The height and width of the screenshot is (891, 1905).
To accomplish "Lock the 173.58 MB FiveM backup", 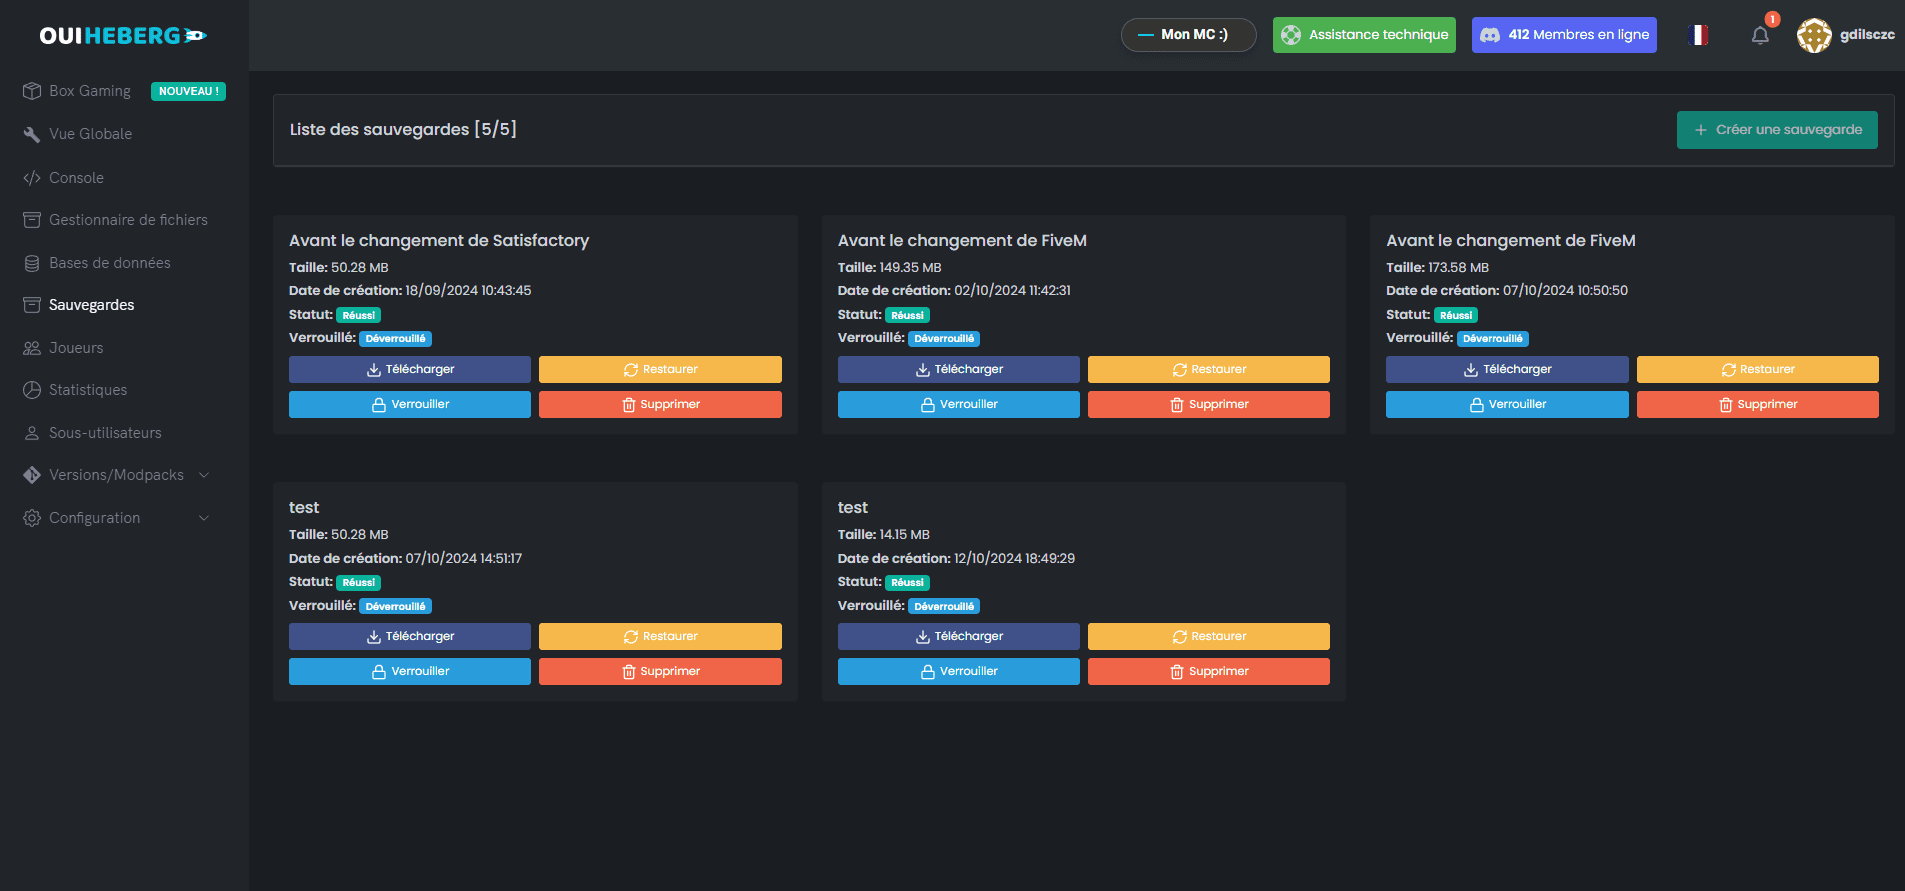I will coord(1507,404).
